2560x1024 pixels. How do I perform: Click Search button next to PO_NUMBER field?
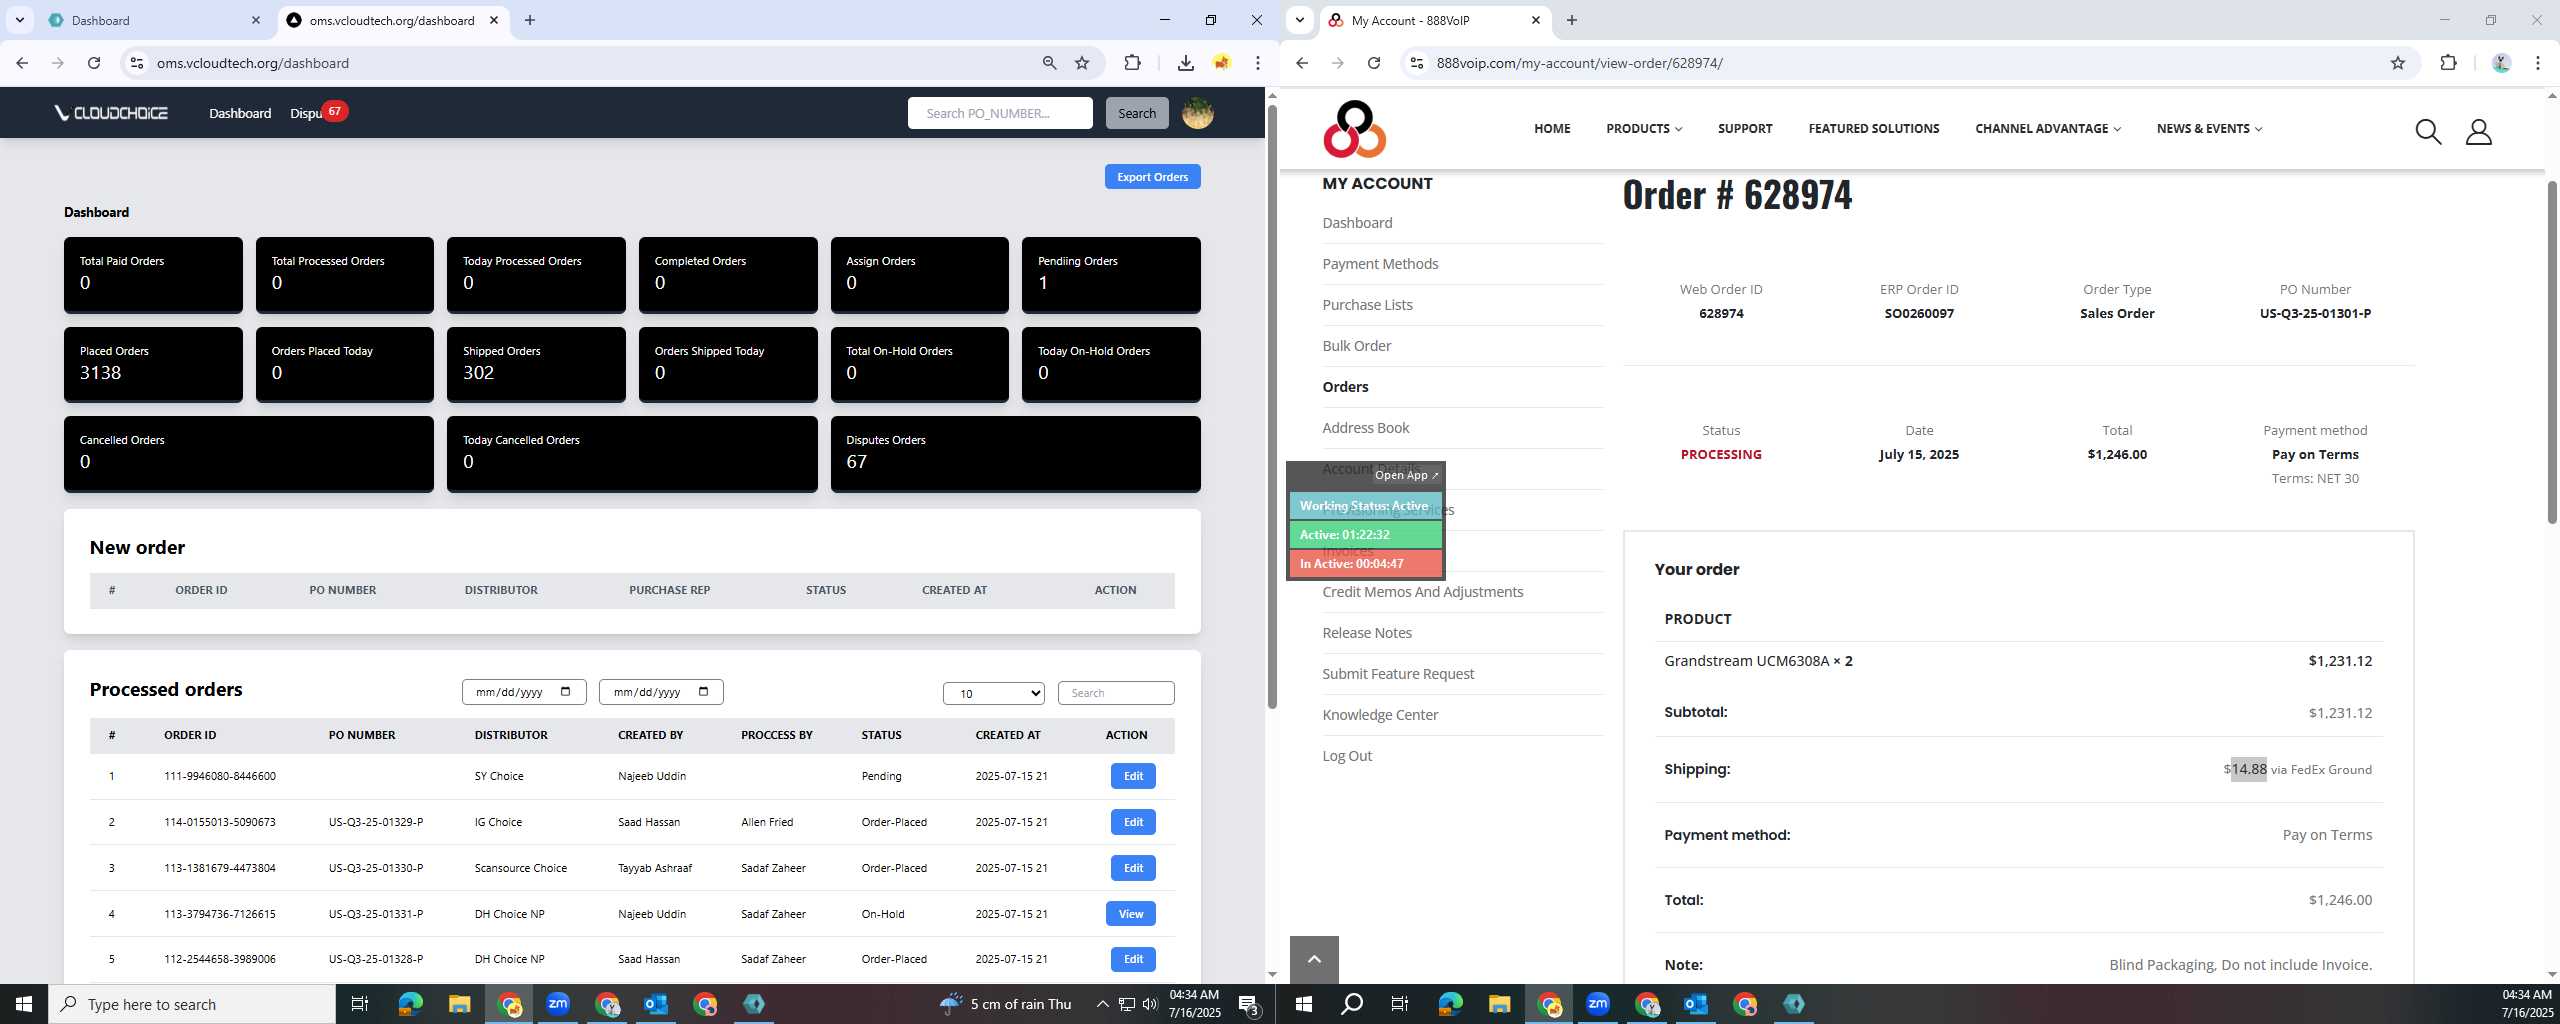click(x=1136, y=113)
